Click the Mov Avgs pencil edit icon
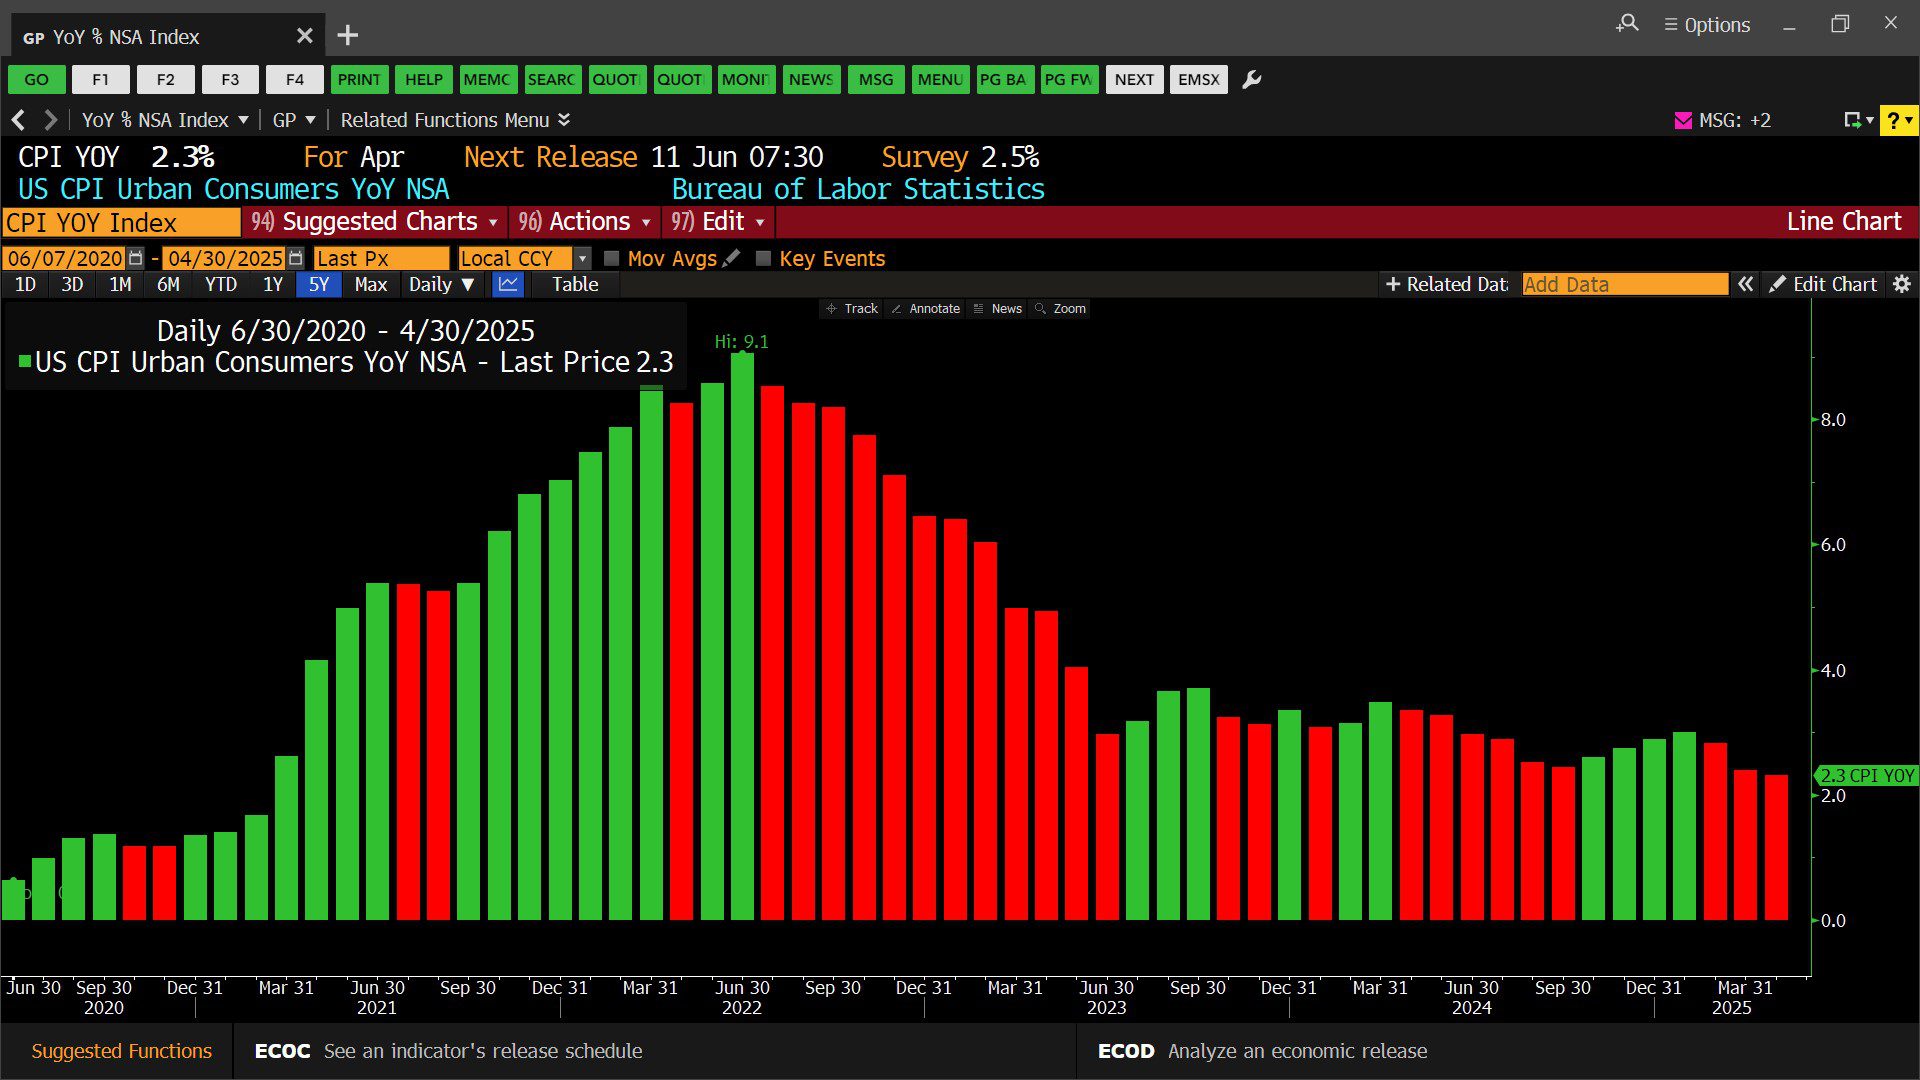This screenshot has width=1920, height=1080. point(732,258)
